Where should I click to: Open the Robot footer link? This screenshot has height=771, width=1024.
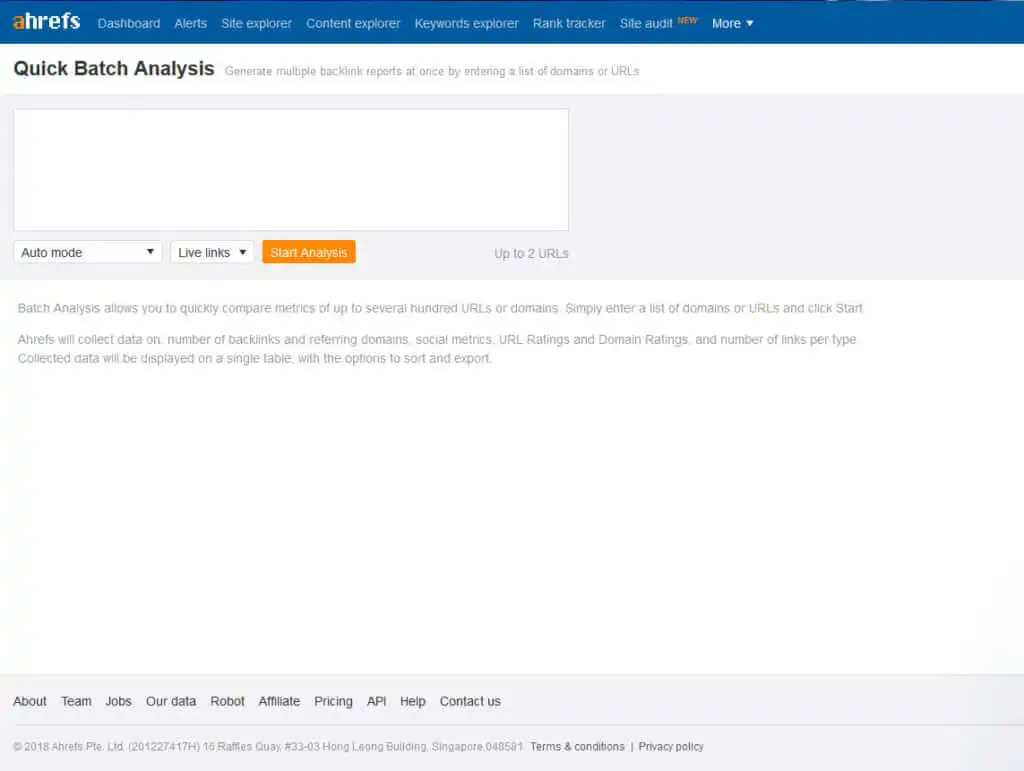(227, 701)
